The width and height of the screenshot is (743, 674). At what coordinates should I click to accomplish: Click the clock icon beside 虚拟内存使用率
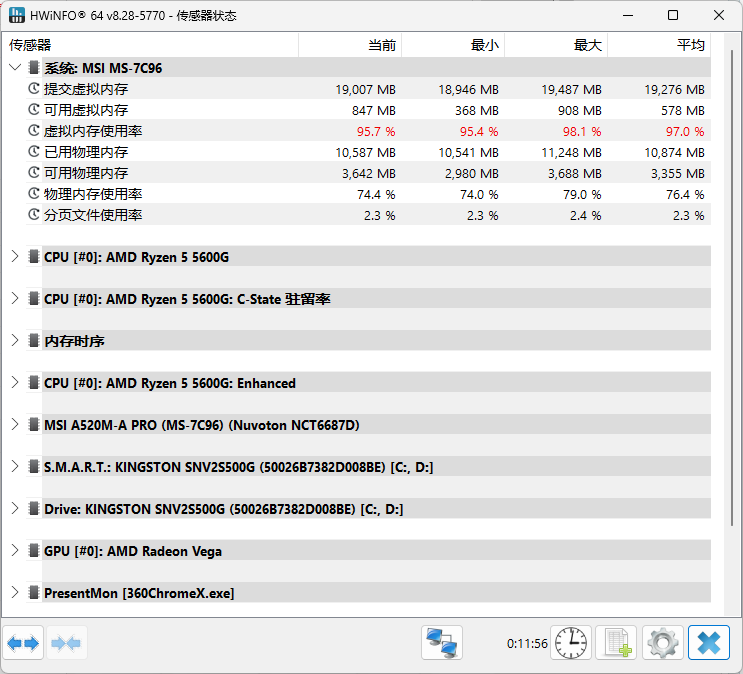[x=34, y=130]
